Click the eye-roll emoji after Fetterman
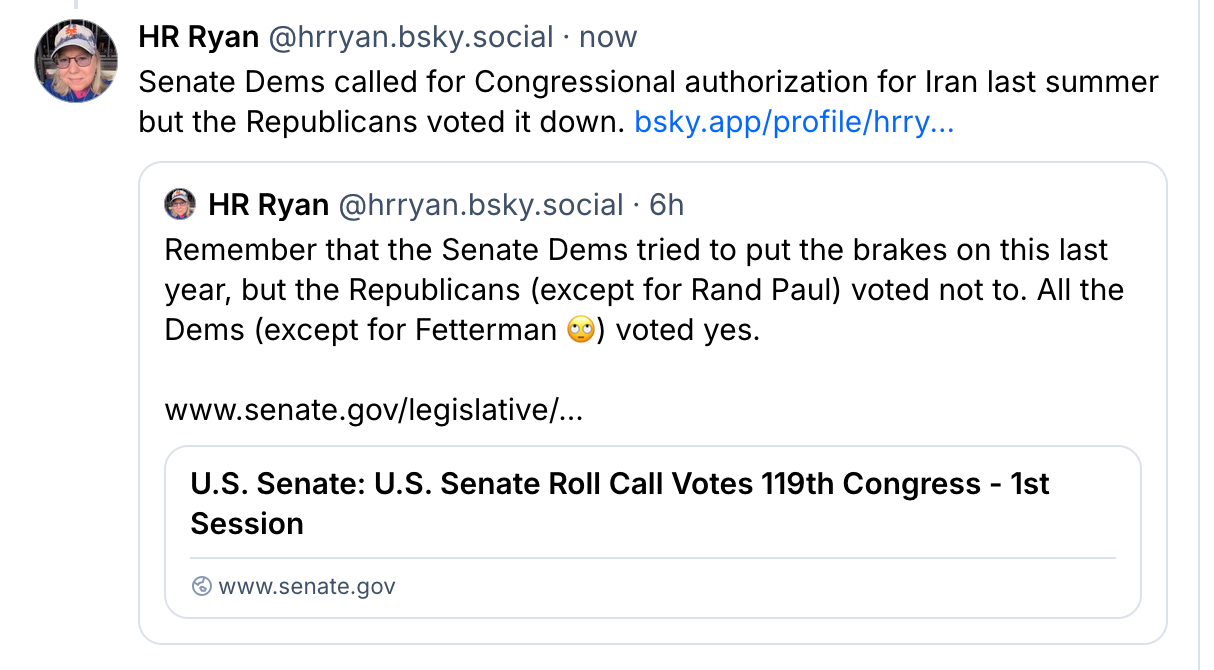The height and width of the screenshot is (670, 1214). (581, 331)
